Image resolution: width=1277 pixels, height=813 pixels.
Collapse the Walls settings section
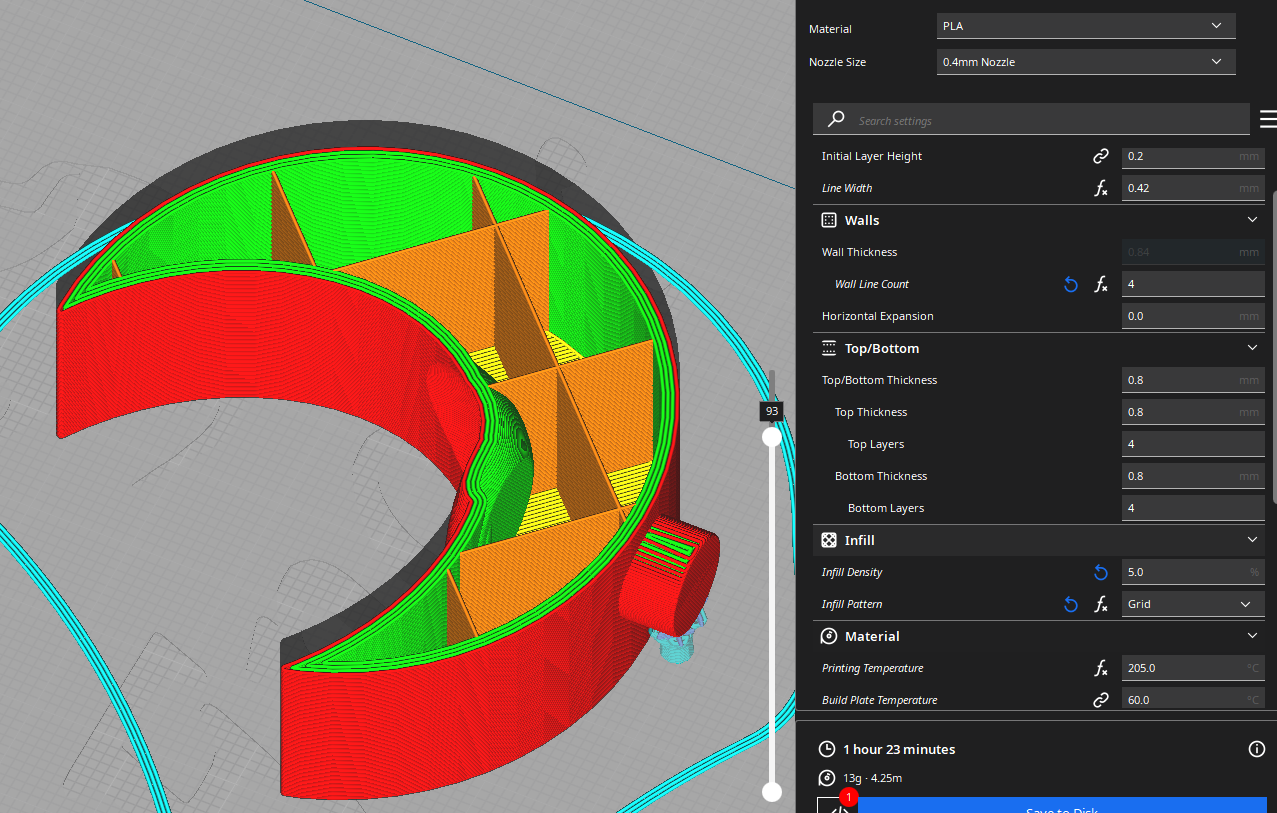click(x=1252, y=220)
